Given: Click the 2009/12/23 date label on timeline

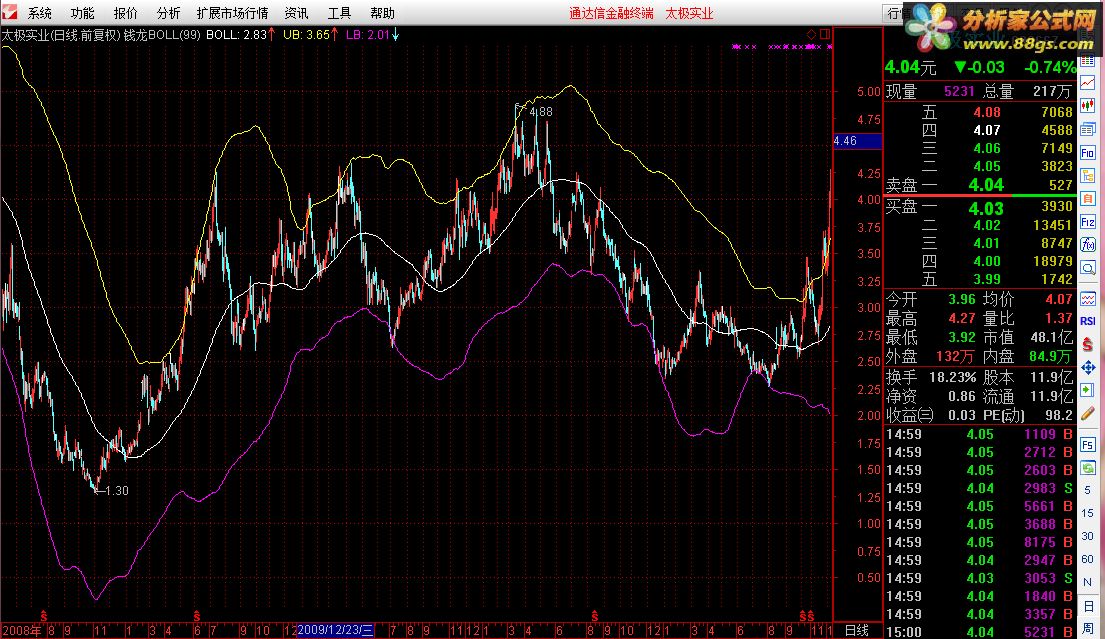Looking at the screenshot, I should [x=335, y=630].
